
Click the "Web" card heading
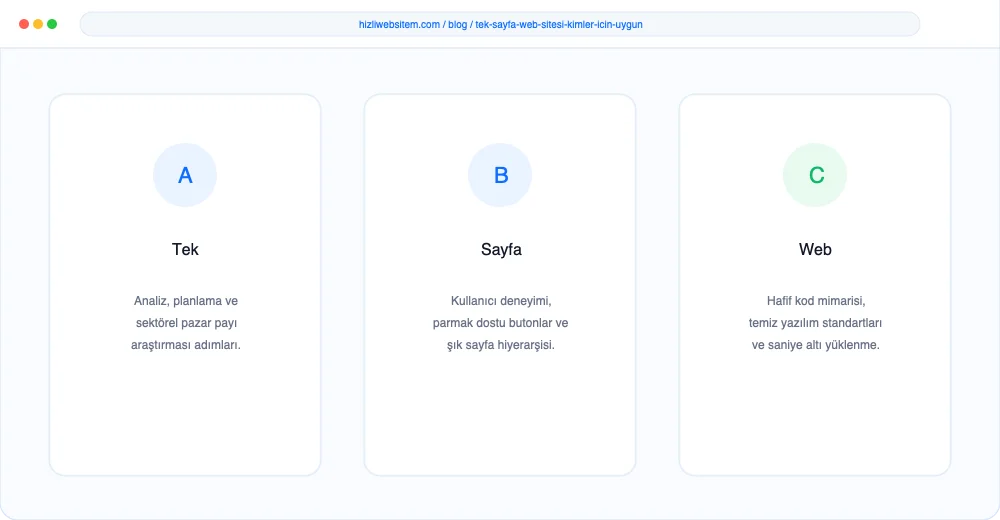coord(815,249)
